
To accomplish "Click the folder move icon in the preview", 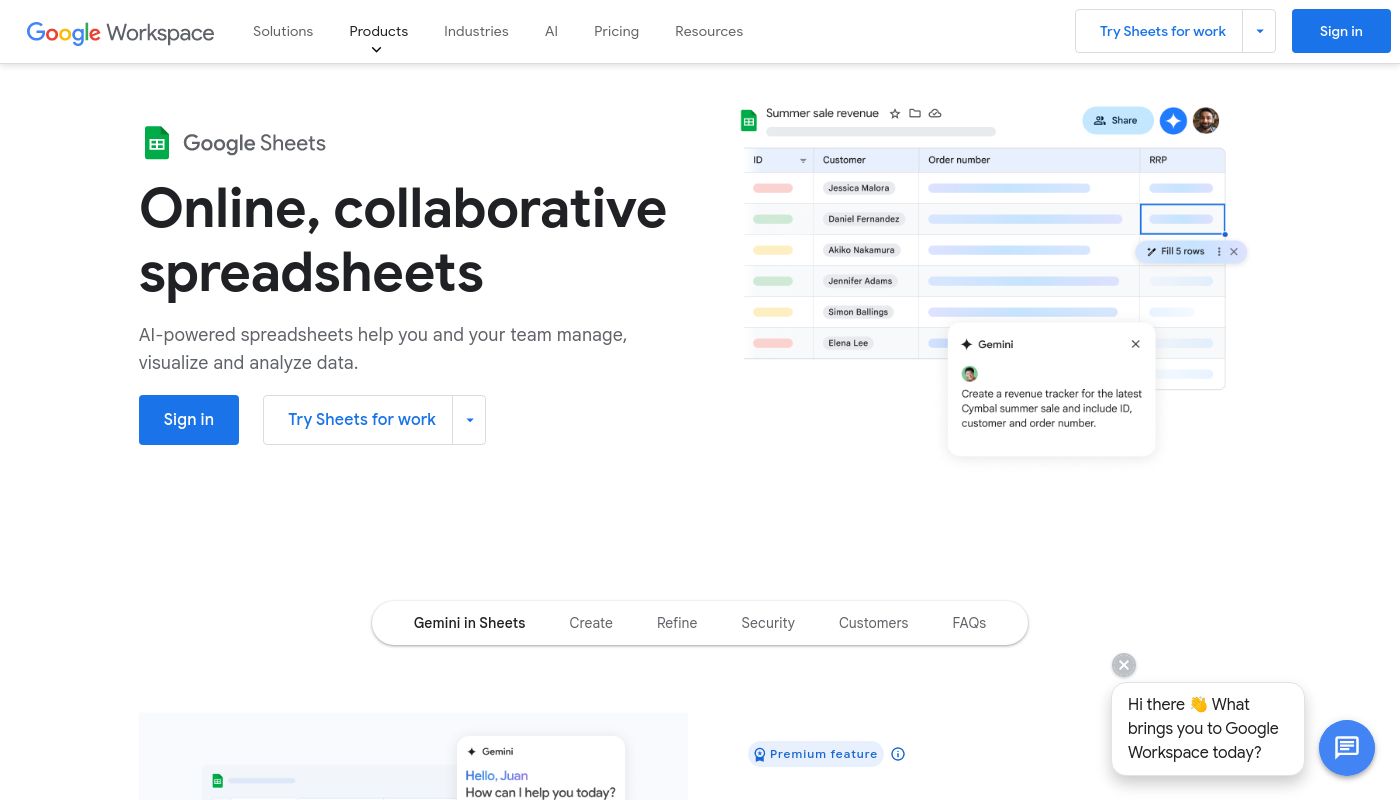I will pyautogui.click(x=915, y=114).
